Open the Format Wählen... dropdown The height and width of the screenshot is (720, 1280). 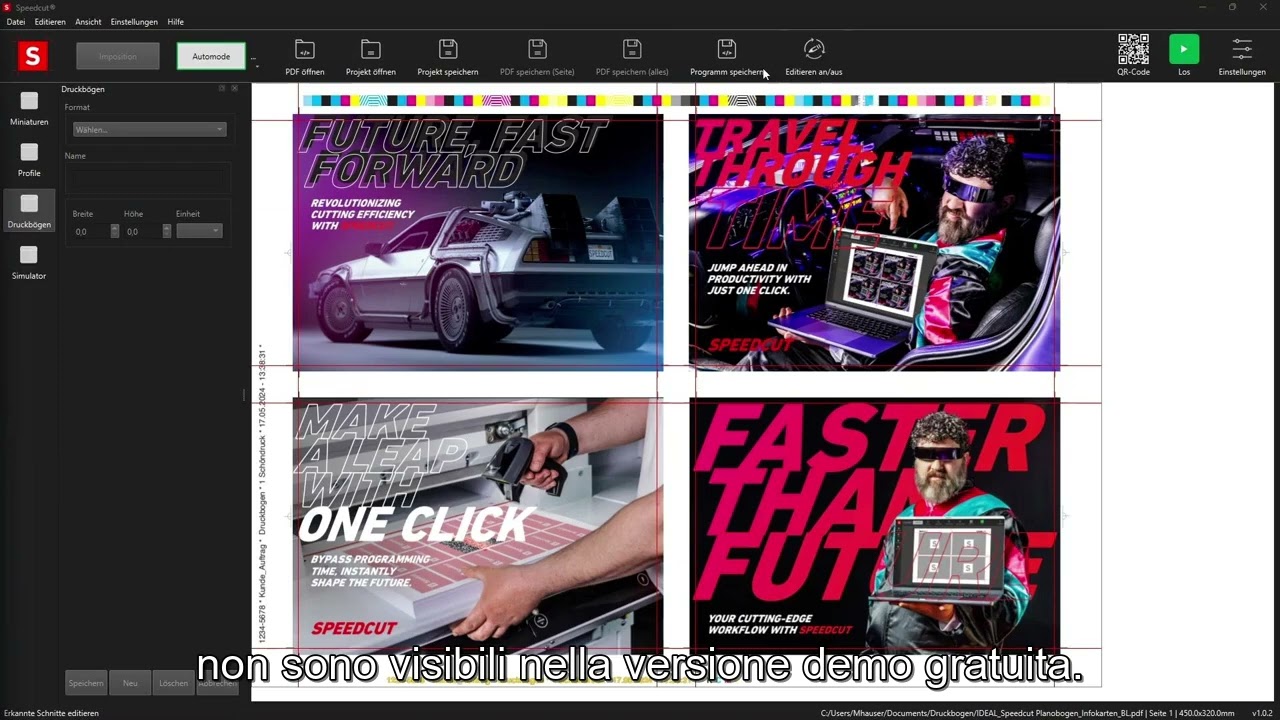[x=149, y=129]
